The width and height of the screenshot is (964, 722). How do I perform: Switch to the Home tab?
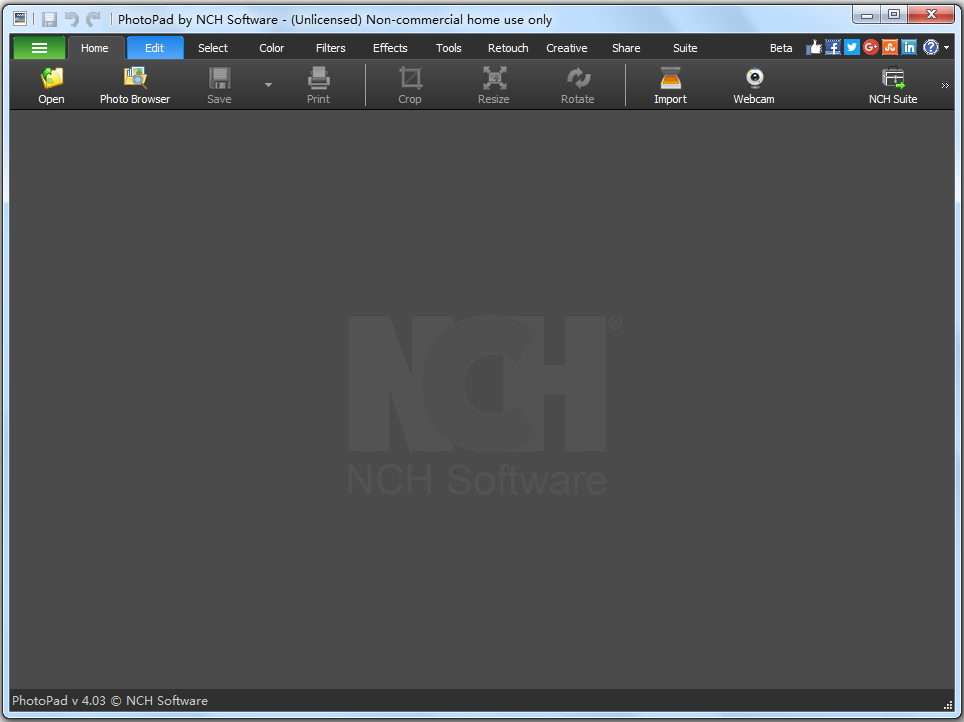(95, 48)
